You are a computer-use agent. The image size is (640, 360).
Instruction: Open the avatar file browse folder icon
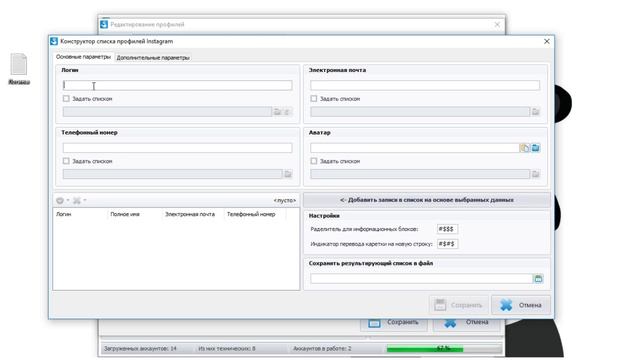tap(536, 148)
